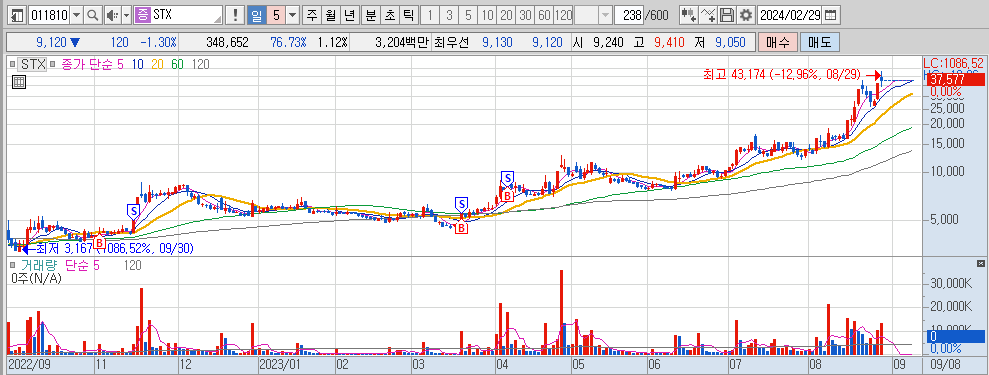Click the orange 20 moving average legend

click(157, 64)
